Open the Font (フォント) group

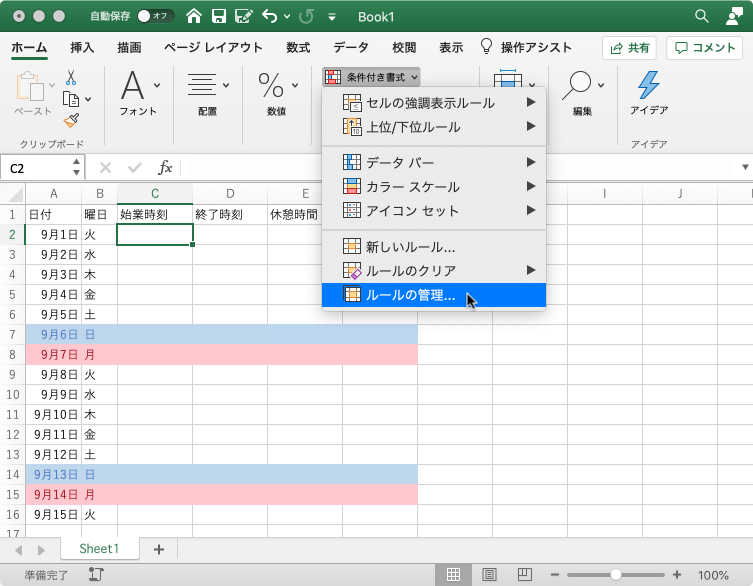[139, 94]
